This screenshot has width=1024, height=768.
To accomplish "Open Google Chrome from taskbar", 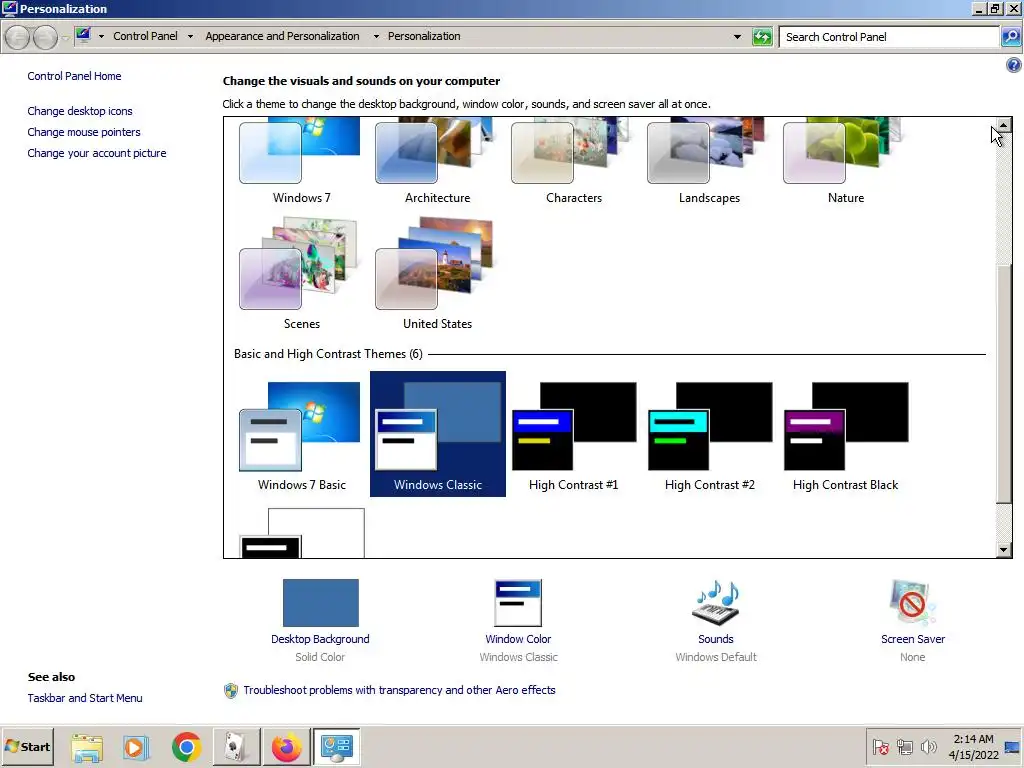I will pyautogui.click(x=186, y=747).
